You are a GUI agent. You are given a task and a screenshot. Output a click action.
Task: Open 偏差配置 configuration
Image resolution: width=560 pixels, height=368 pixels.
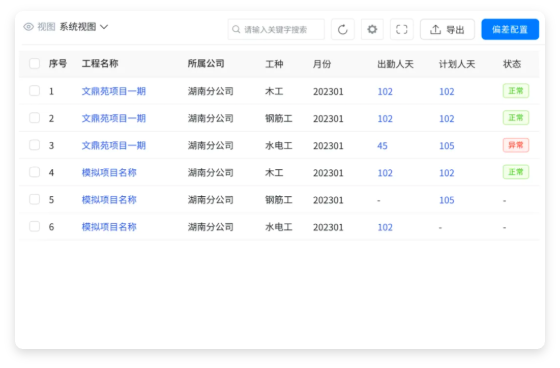[x=510, y=29]
